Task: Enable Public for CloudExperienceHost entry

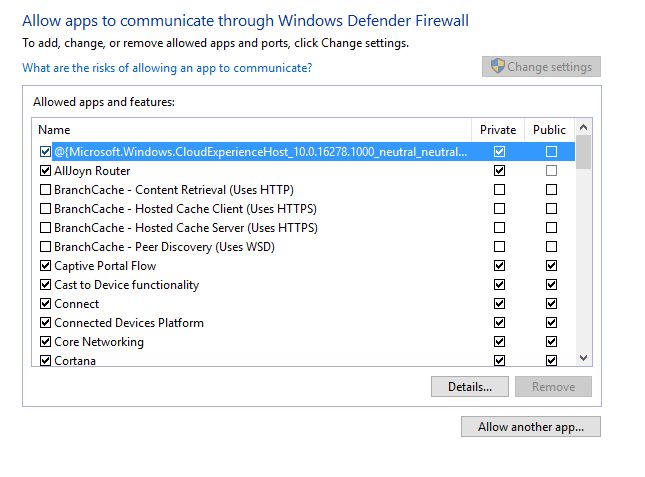Action: tap(551, 152)
